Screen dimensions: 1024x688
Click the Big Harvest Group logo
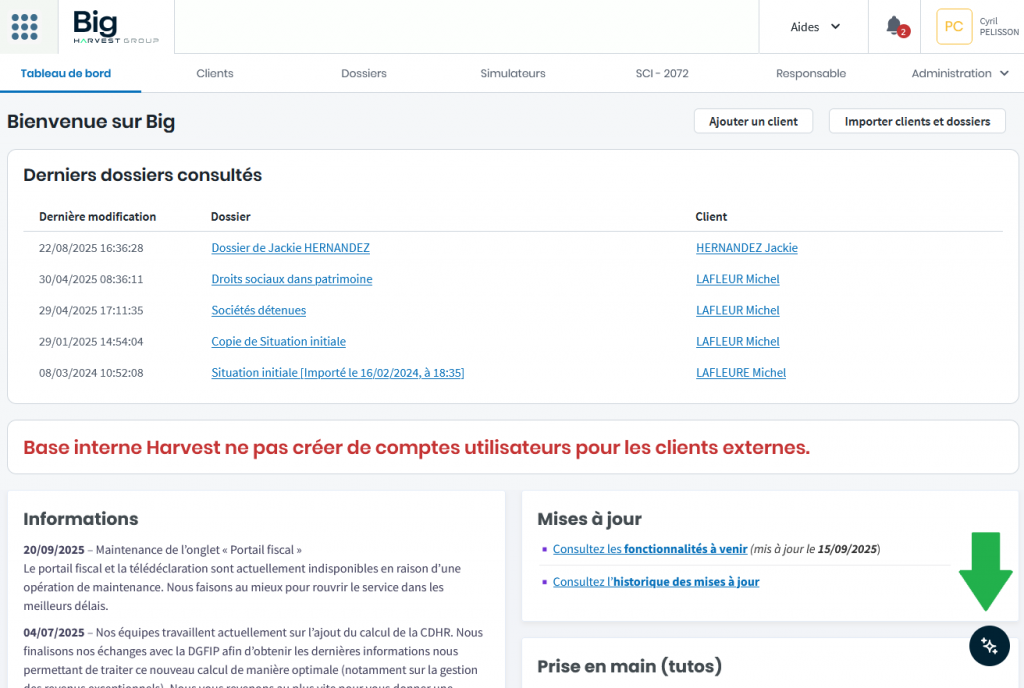[x=115, y=27]
